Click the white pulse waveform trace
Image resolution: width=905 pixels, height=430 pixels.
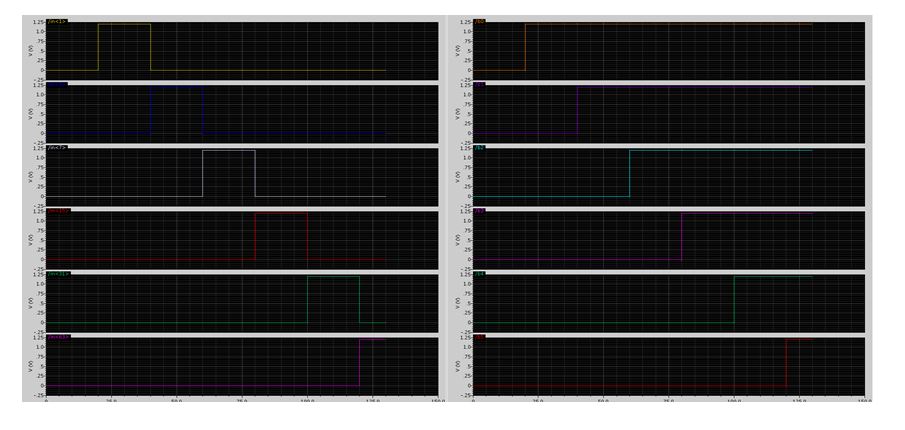pyautogui.click(x=229, y=150)
